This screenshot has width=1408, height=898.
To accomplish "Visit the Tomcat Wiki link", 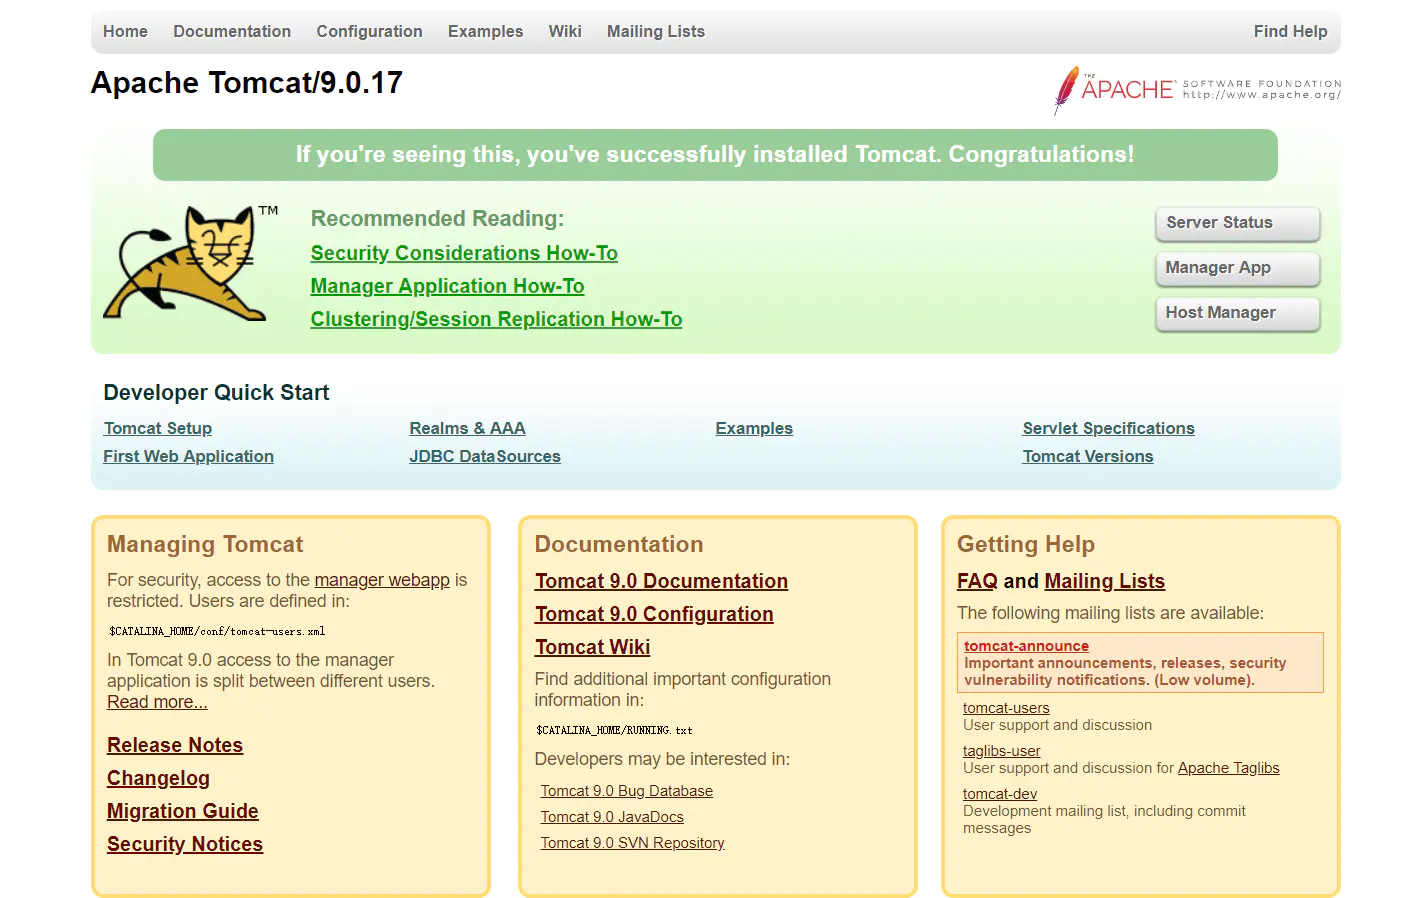I will 592,647.
